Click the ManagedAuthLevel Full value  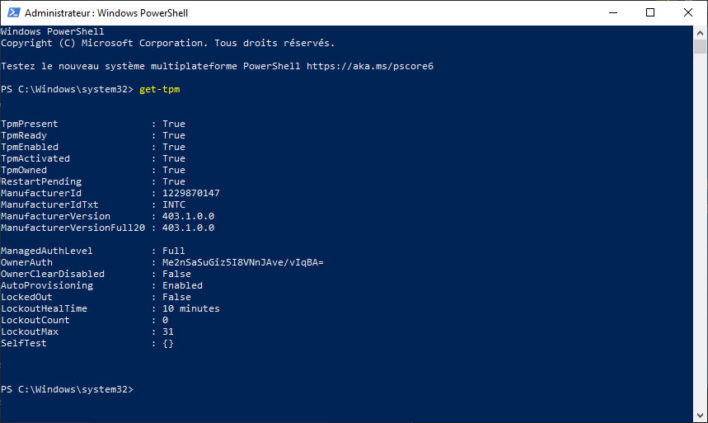[x=174, y=250]
